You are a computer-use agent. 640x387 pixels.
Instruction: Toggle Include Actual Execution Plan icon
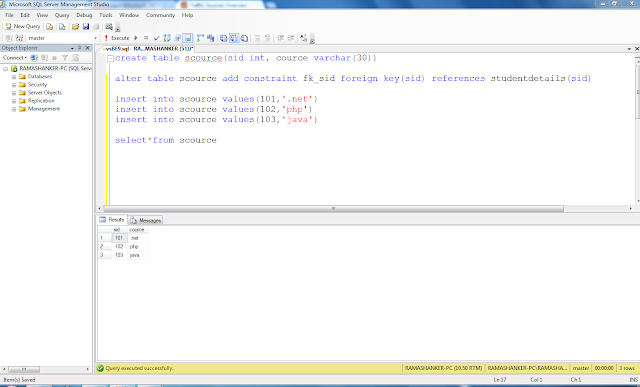pos(200,38)
